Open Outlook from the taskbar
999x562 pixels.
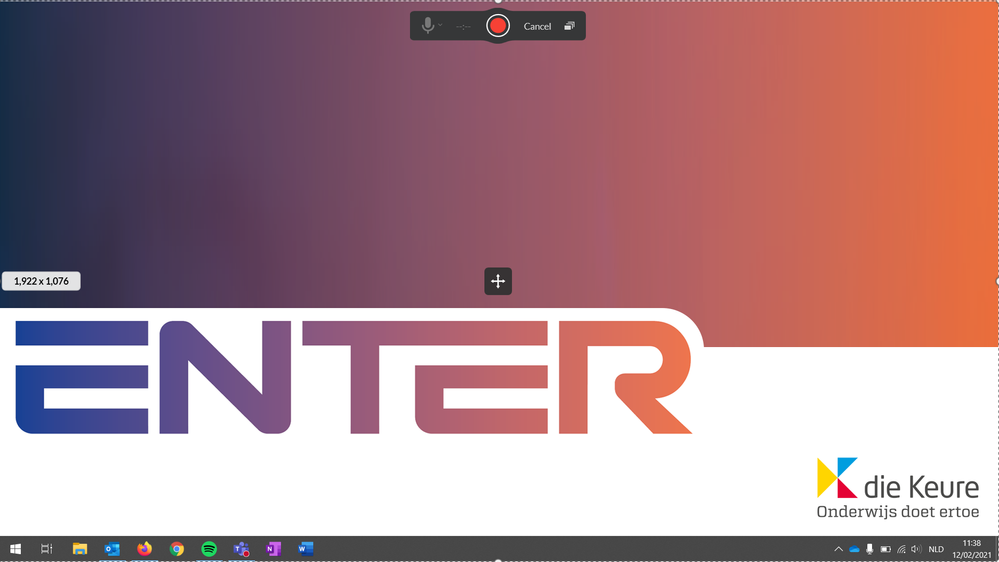click(x=112, y=549)
